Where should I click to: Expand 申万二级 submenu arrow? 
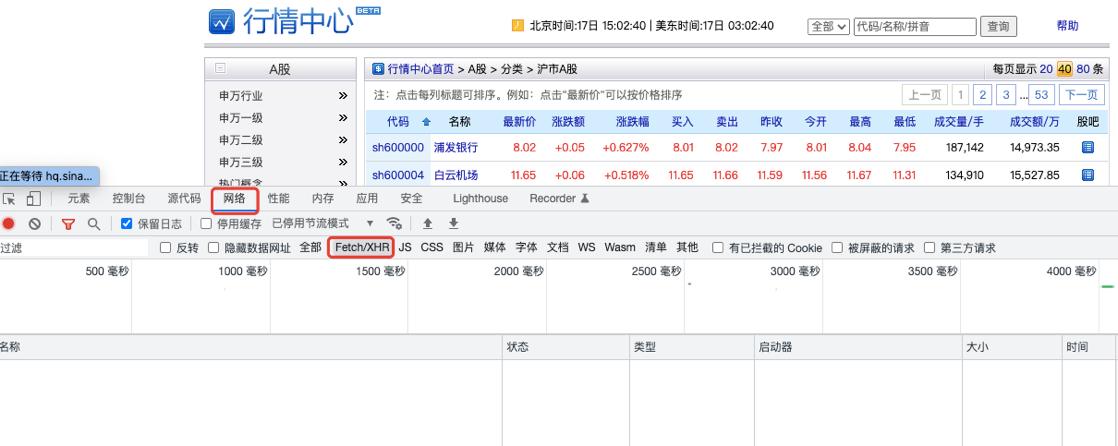343,140
